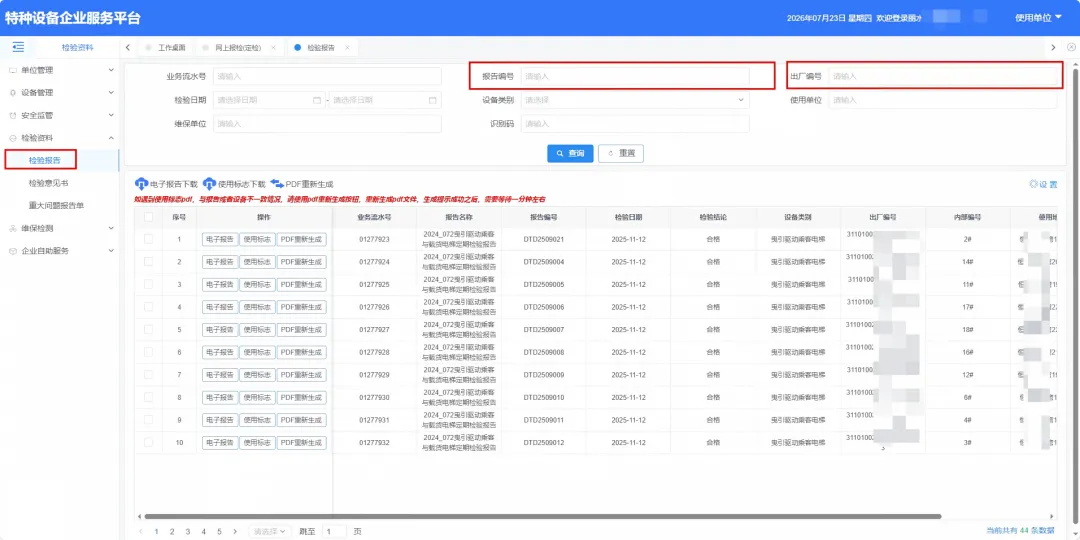The image size is (1080, 540).
Task: Click serial number 01277932 cell
Action: (375, 443)
